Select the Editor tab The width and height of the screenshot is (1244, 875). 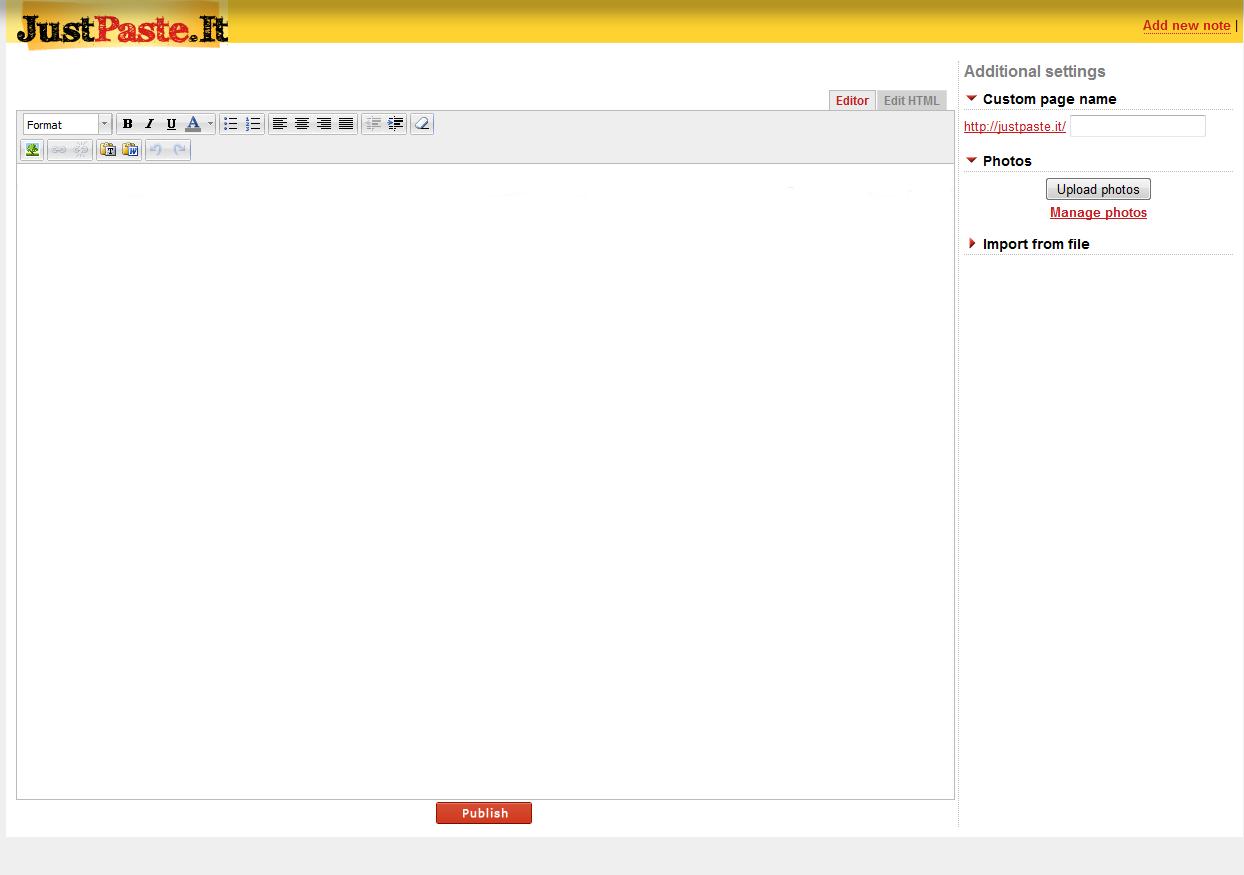click(x=852, y=100)
